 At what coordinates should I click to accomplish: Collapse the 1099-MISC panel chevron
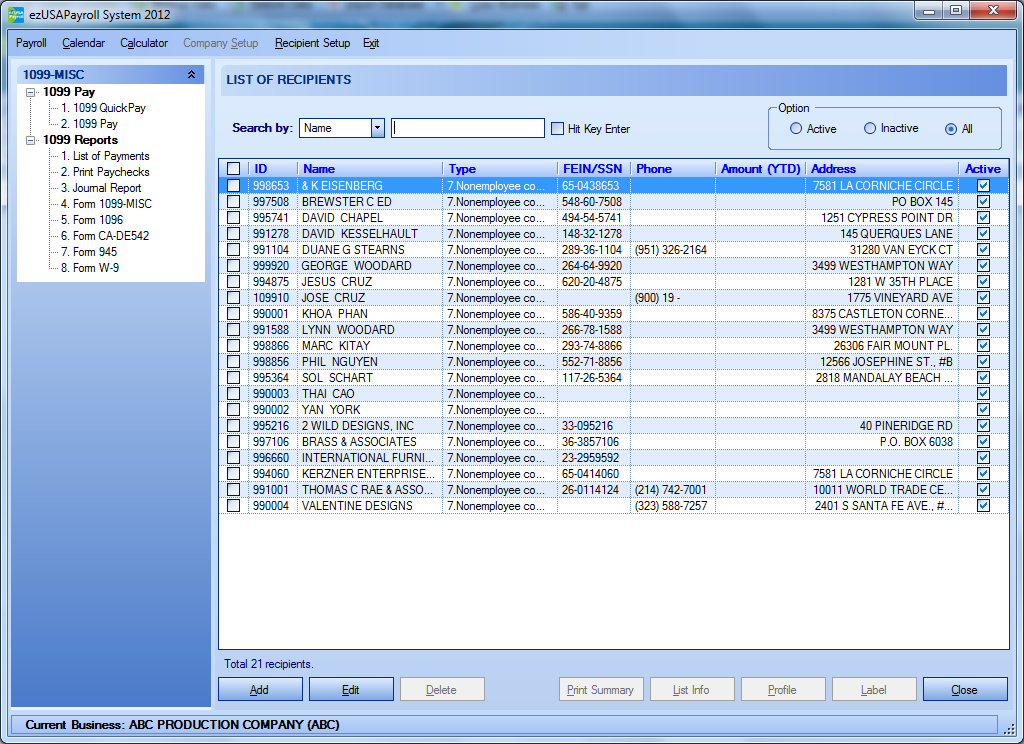pyautogui.click(x=191, y=74)
